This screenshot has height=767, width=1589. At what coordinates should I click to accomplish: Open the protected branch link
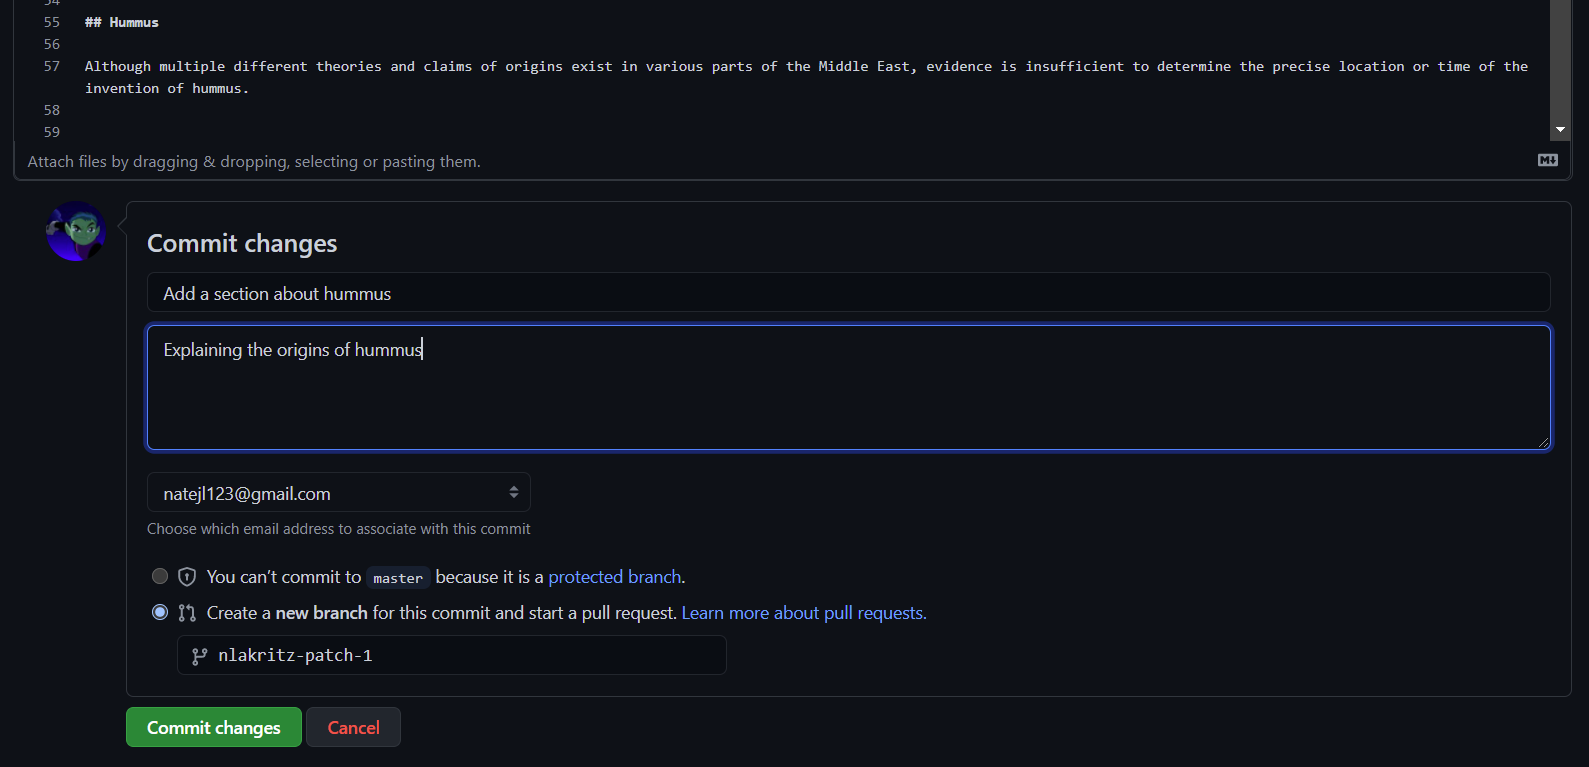615,577
